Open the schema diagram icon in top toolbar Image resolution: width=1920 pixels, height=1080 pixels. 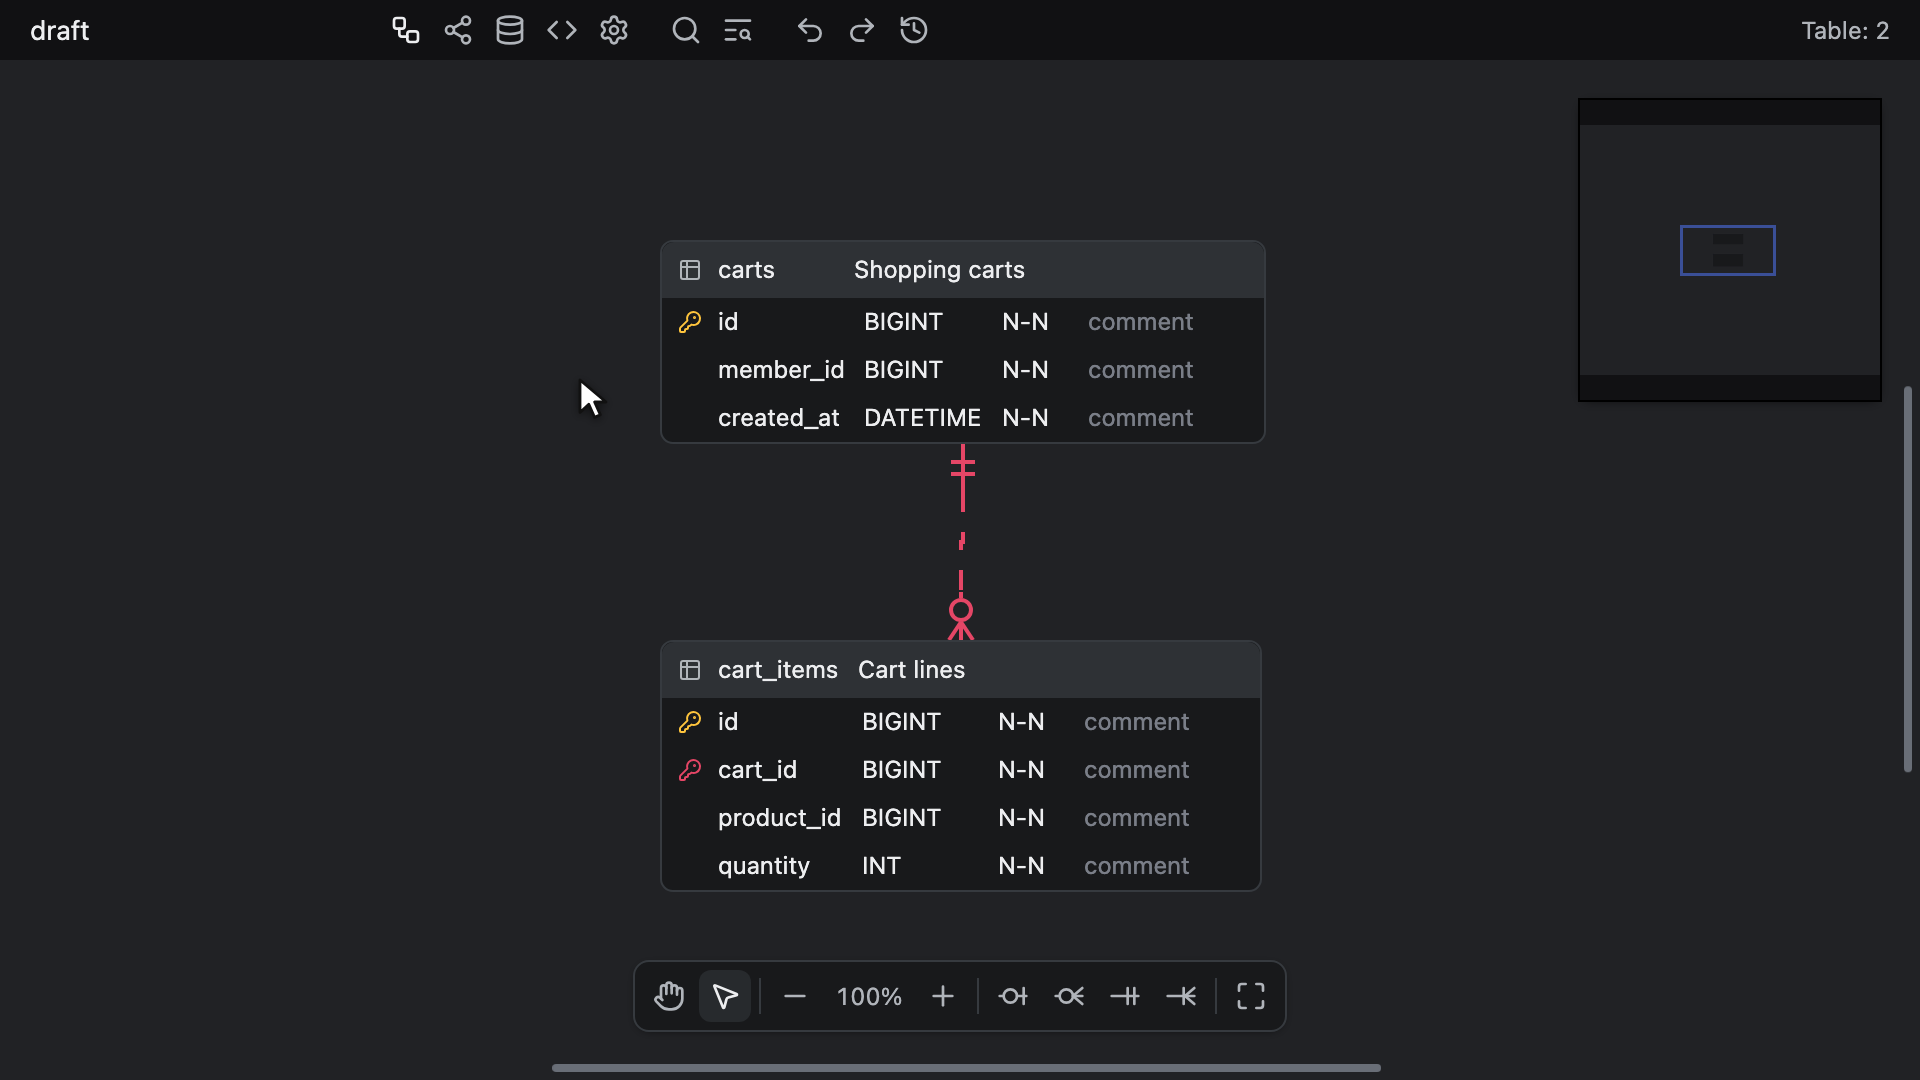pos(405,30)
